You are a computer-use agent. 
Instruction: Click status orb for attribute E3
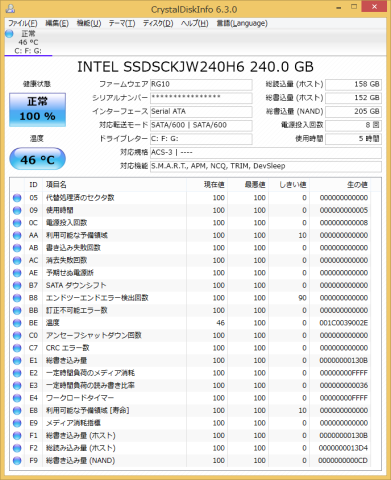click(x=17, y=386)
